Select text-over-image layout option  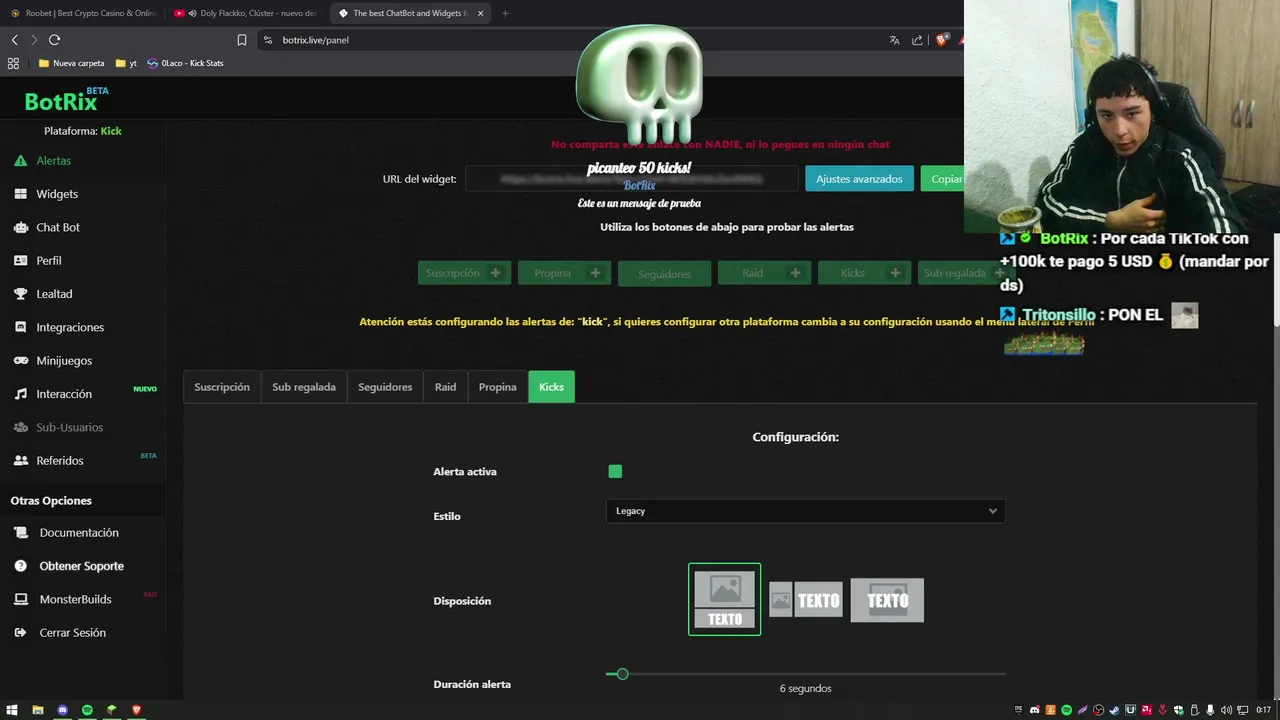pos(887,600)
